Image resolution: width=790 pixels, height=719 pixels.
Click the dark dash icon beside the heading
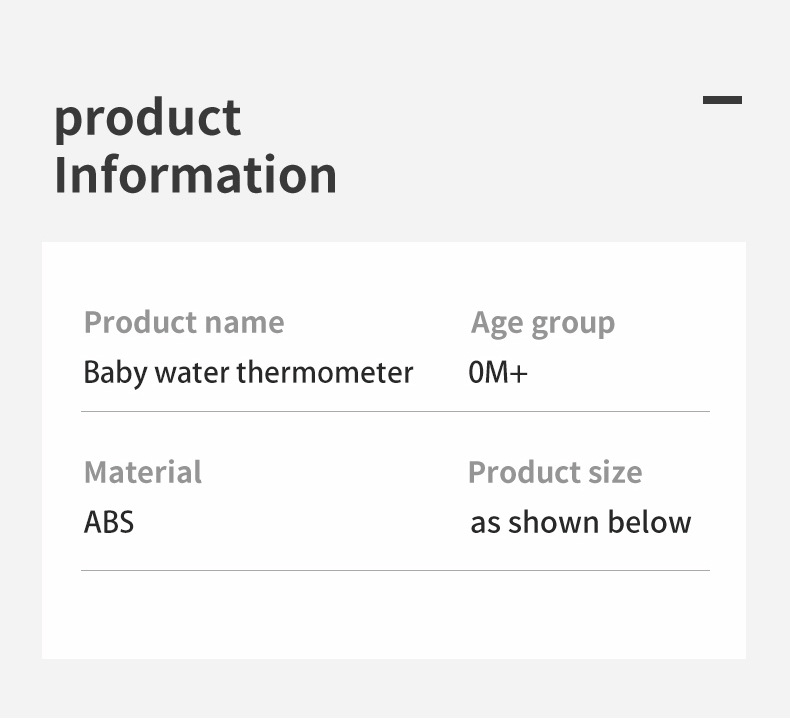(x=722, y=100)
